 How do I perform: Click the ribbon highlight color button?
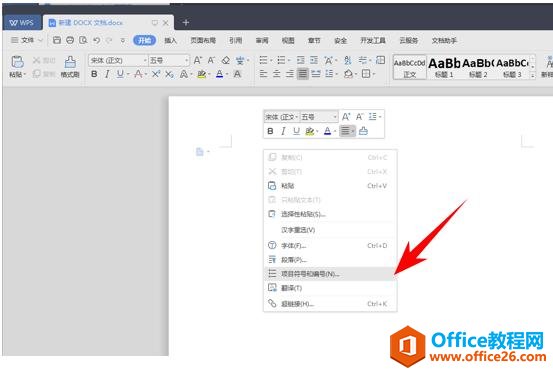point(201,74)
